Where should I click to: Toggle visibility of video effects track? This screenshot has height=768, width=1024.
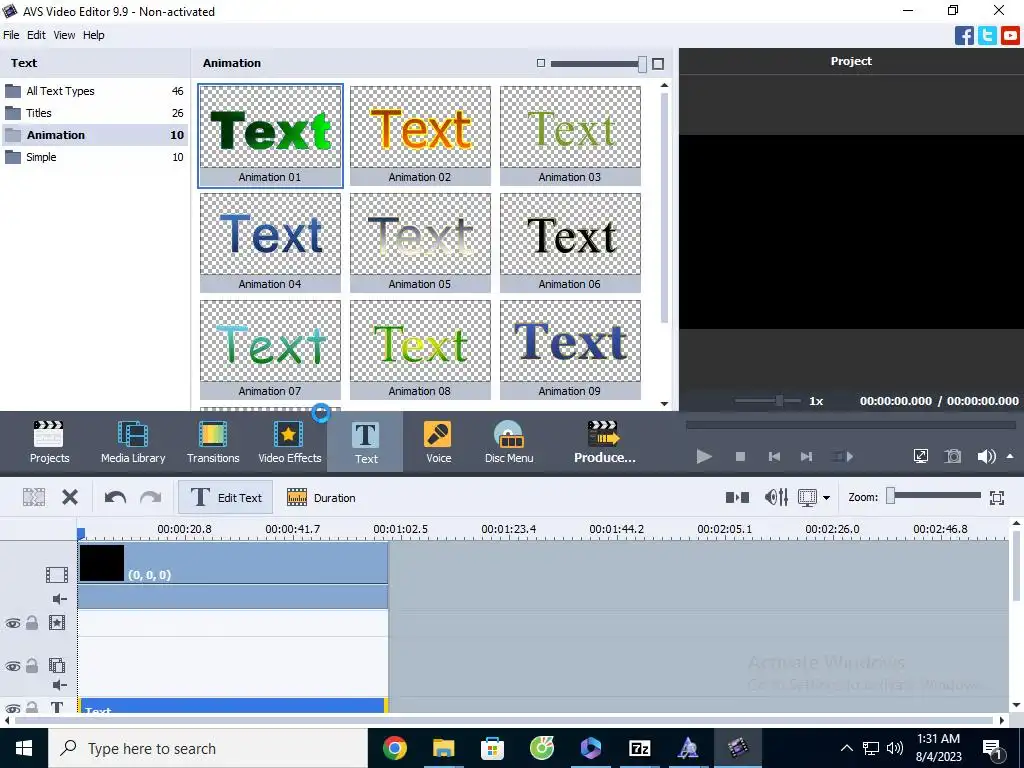point(13,624)
